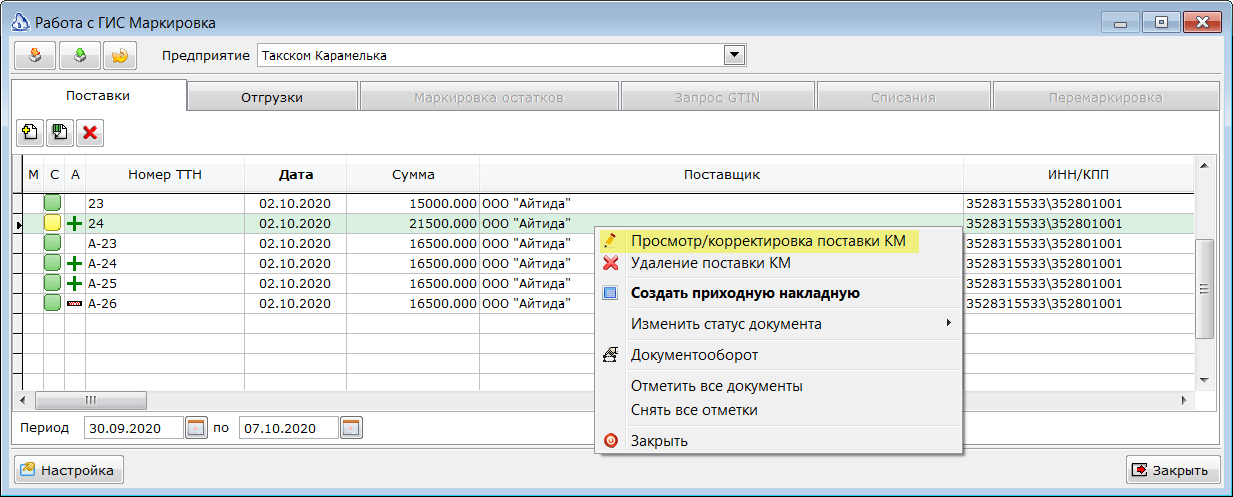Click the ТТН number cell 23

(x=165, y=203)
